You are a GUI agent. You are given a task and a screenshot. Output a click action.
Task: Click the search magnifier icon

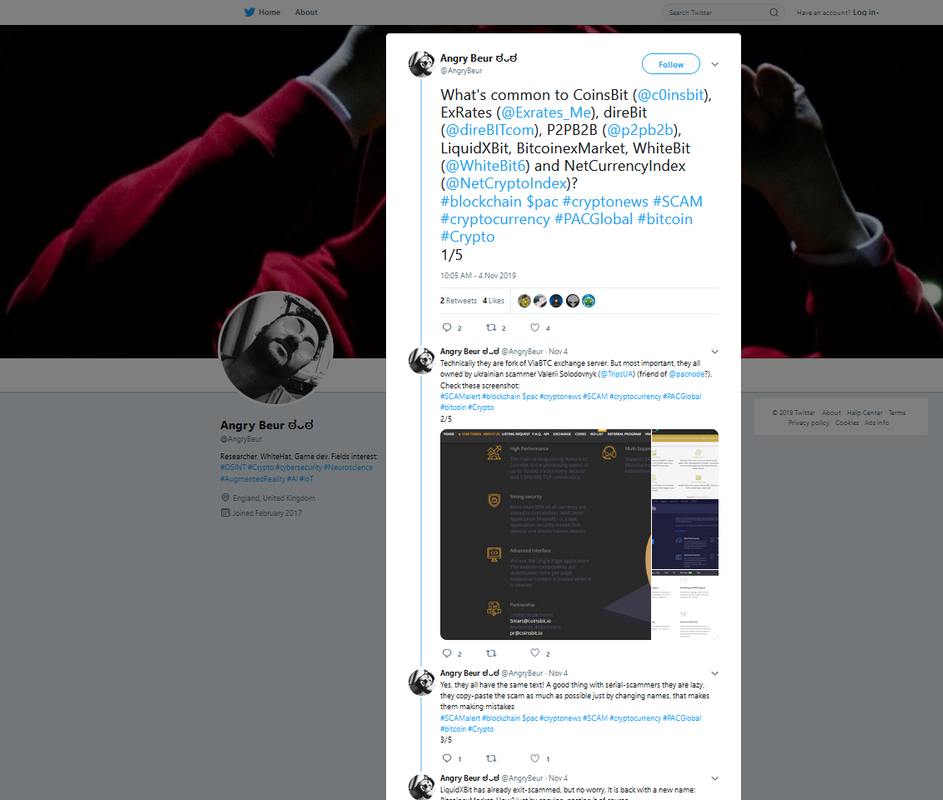point(774,12)
